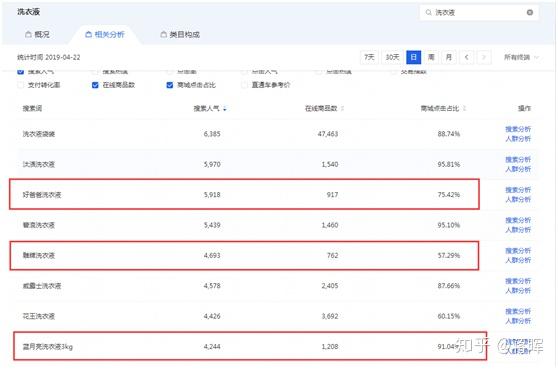Select the 月 time granularity
Screen dimensions: 558x369
tap(449, 57)
